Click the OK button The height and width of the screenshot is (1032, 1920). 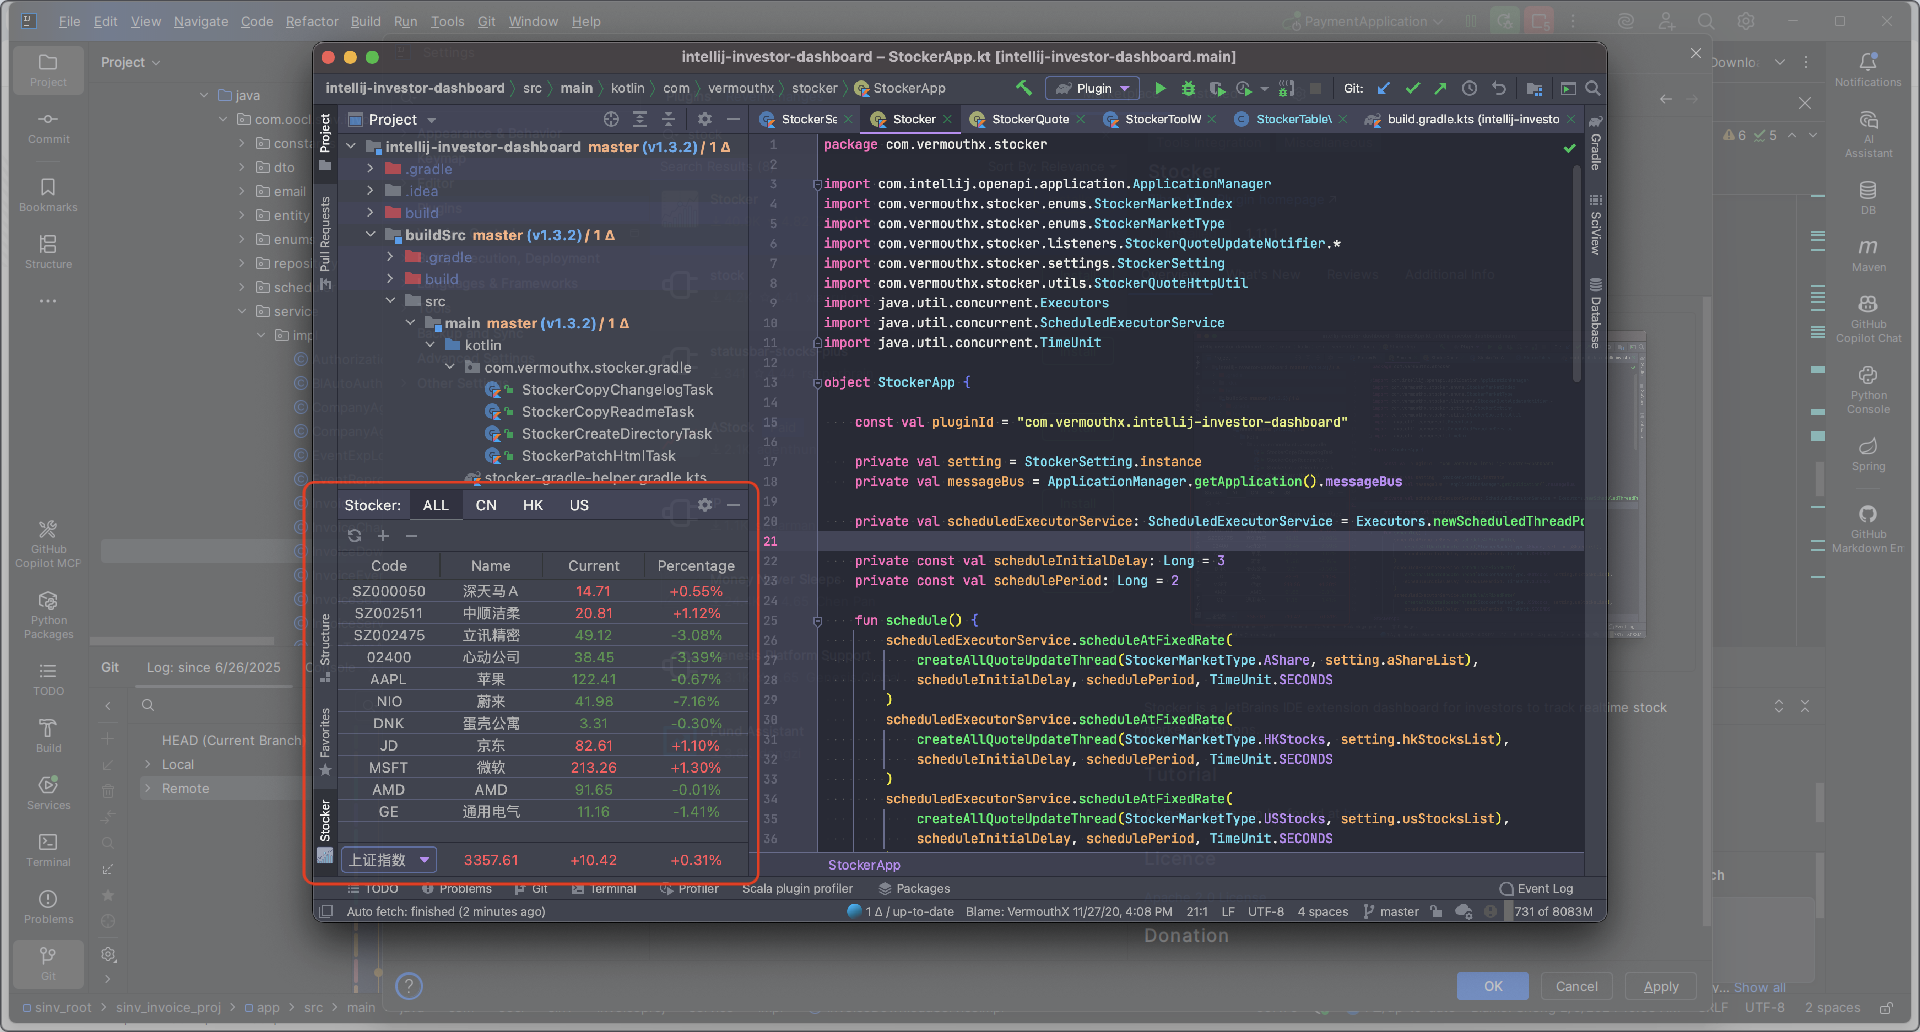tap(1493, 986)
